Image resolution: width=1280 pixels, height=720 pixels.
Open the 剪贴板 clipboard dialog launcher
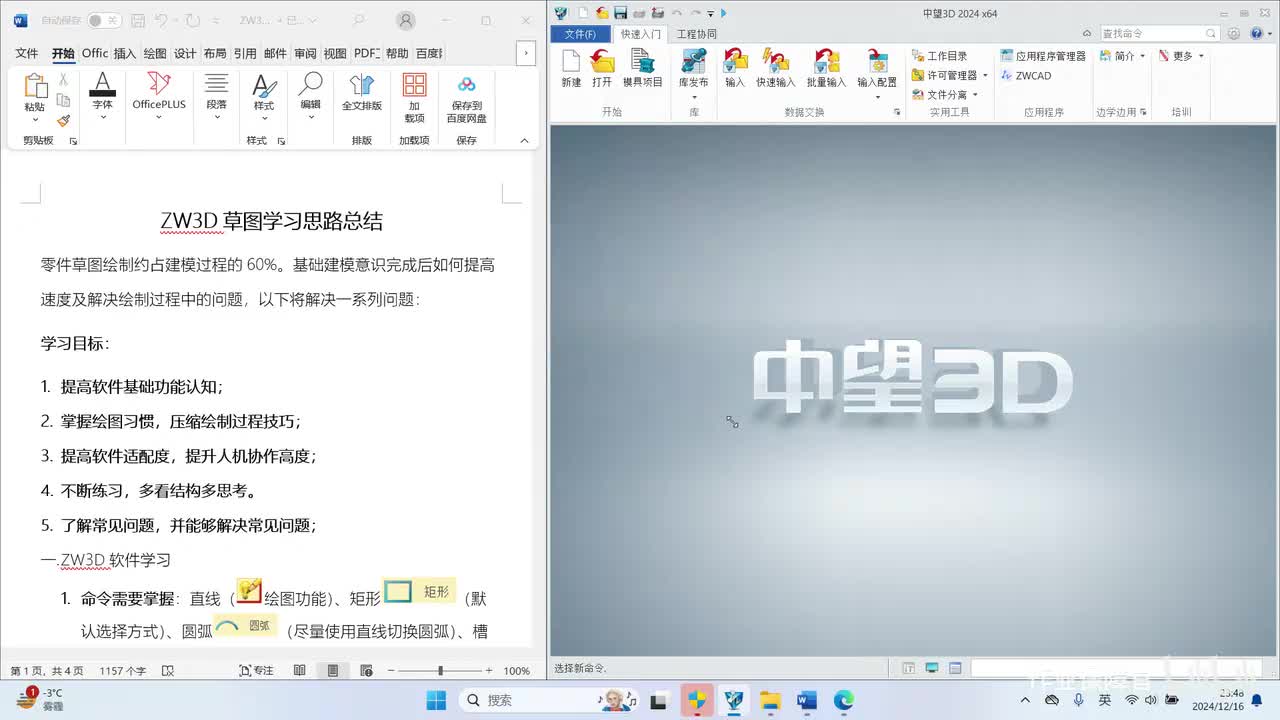tap(73, 141)
